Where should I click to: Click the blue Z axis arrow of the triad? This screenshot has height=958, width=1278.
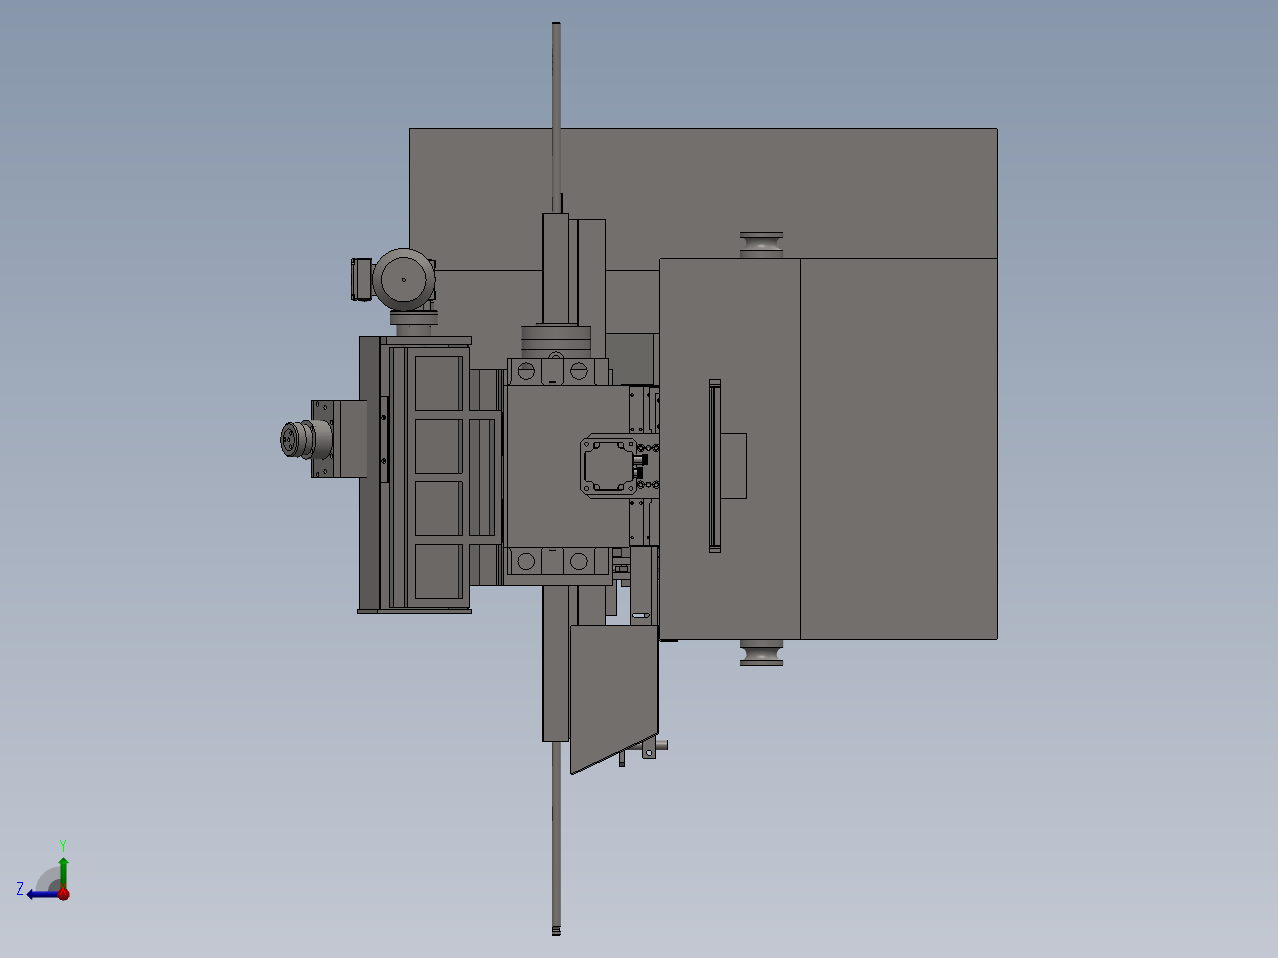tap(41, 894)
